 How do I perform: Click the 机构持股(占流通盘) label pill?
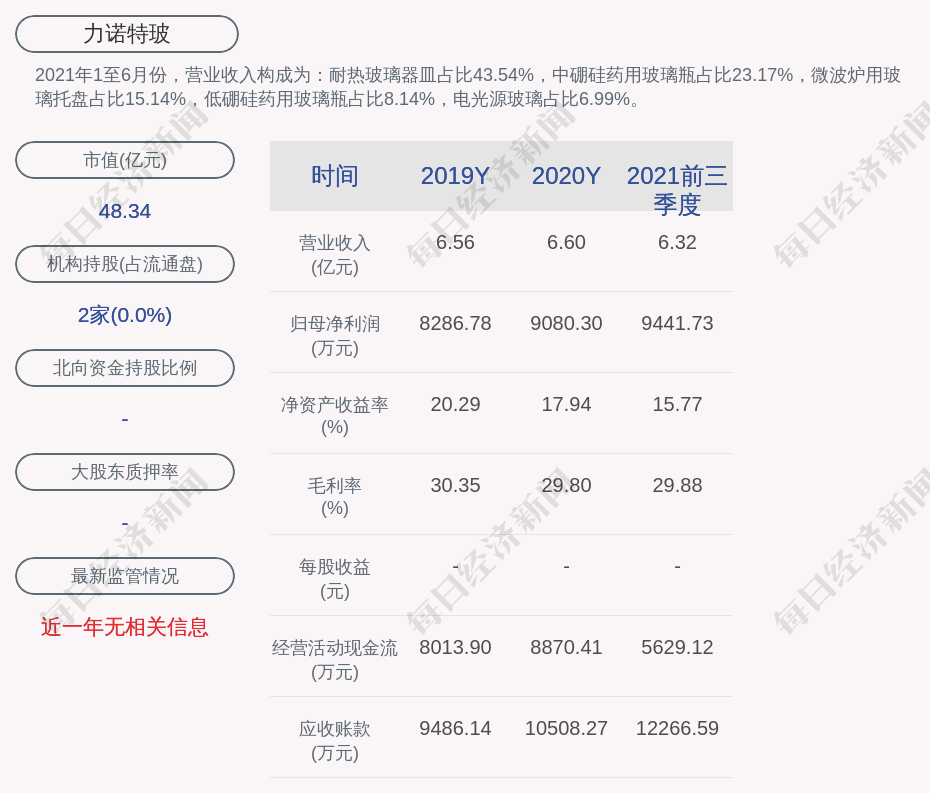pyautogui.click(x=125, y=264)
